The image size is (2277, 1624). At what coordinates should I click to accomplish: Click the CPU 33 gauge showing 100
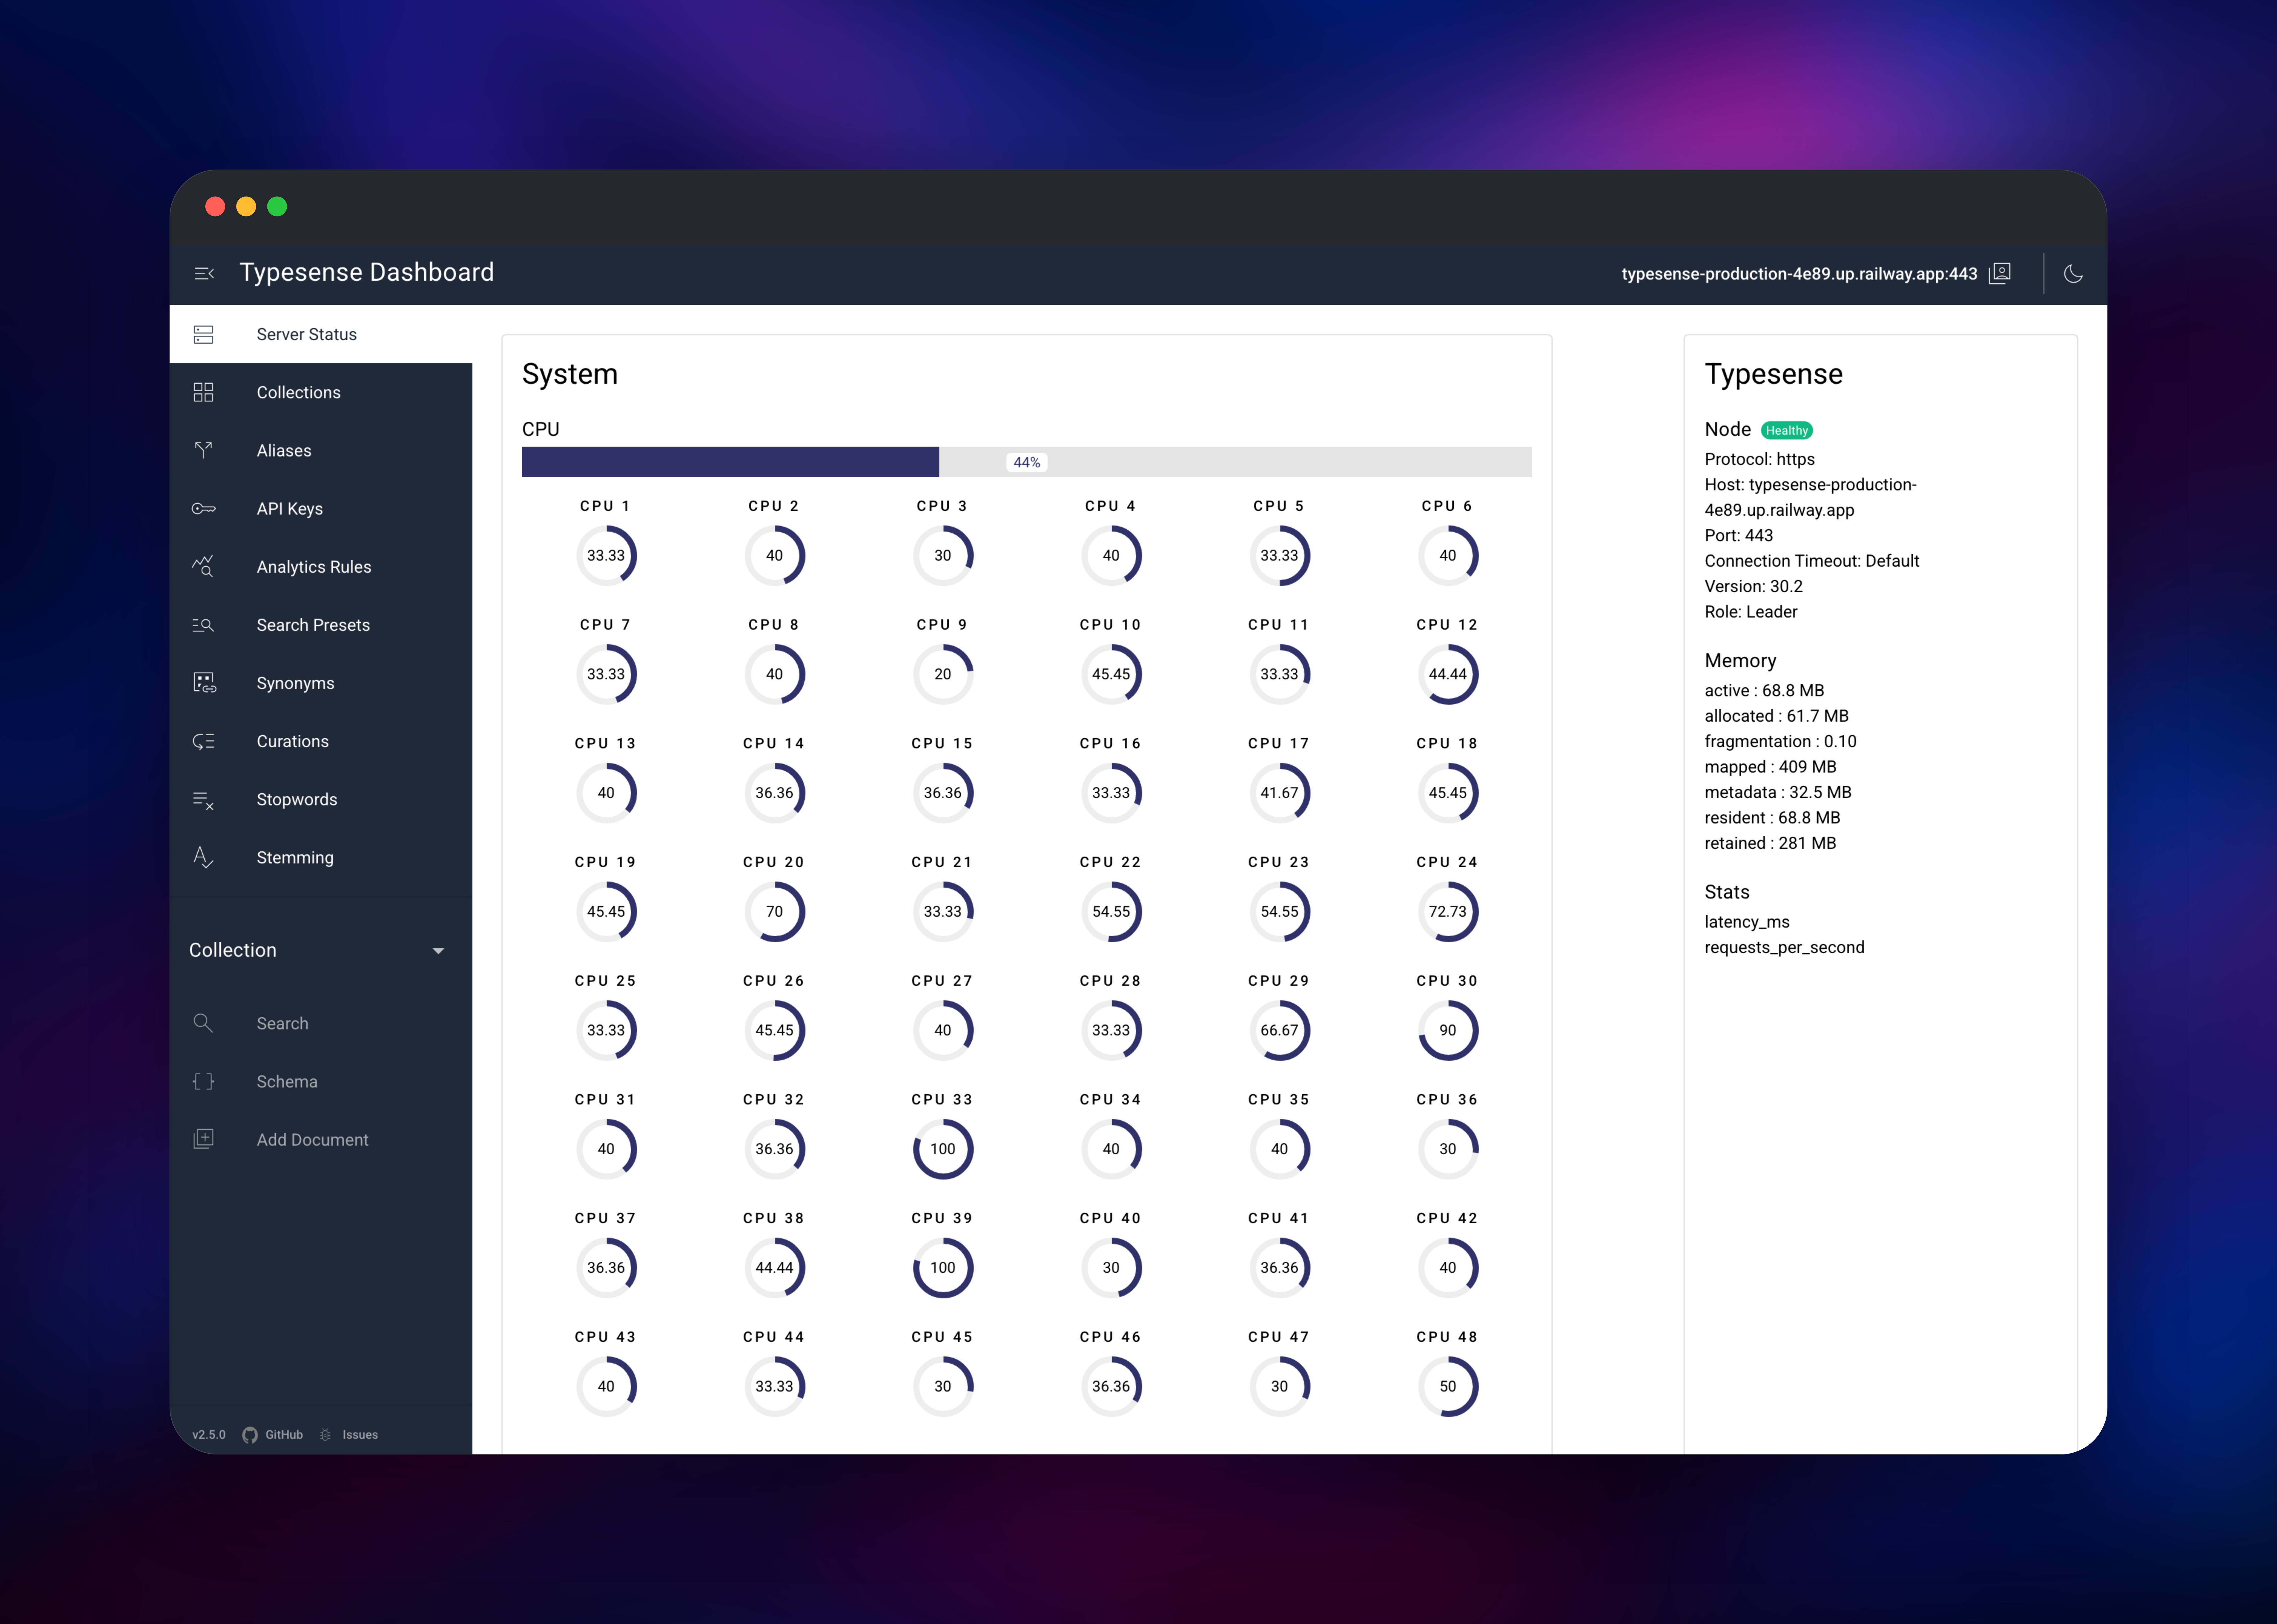[x=943, y=1149]
